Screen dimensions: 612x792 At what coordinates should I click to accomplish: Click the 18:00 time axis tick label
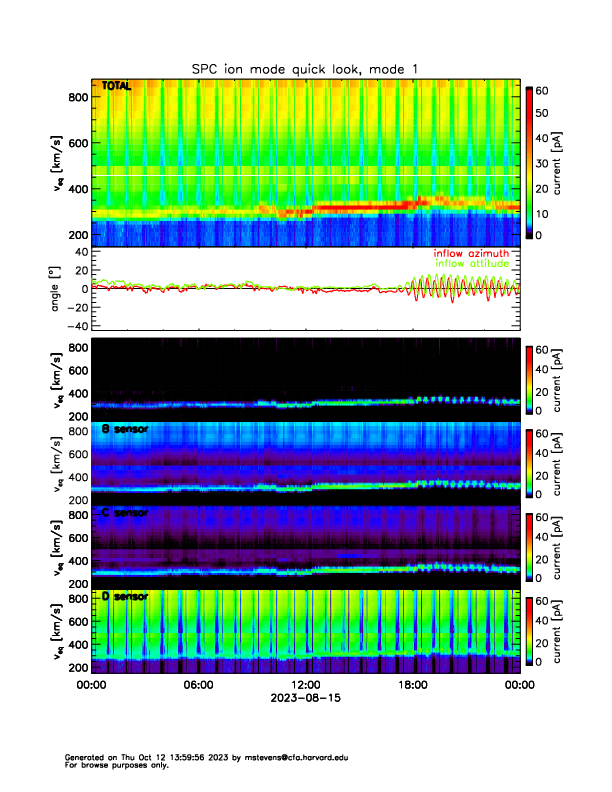pyautogui.click(x=413, y=685)
